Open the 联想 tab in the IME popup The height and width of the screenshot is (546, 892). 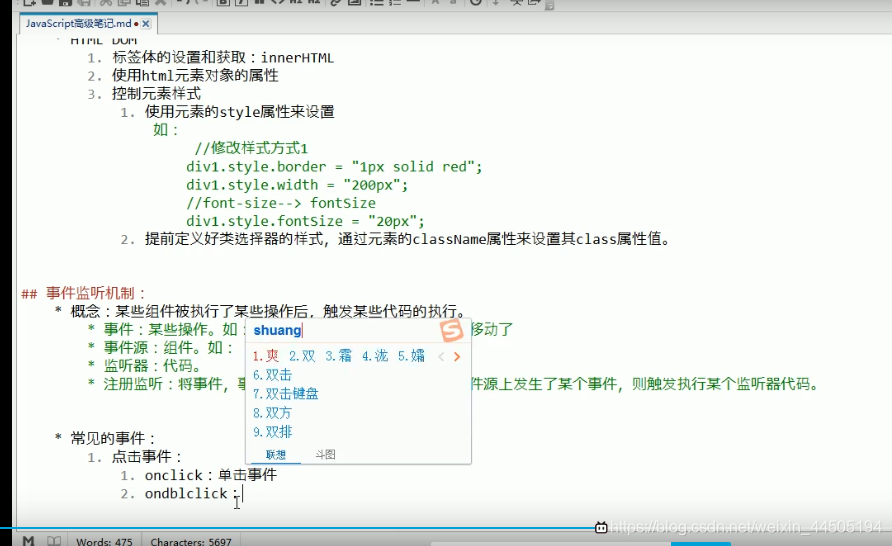[x=276, y=454]
